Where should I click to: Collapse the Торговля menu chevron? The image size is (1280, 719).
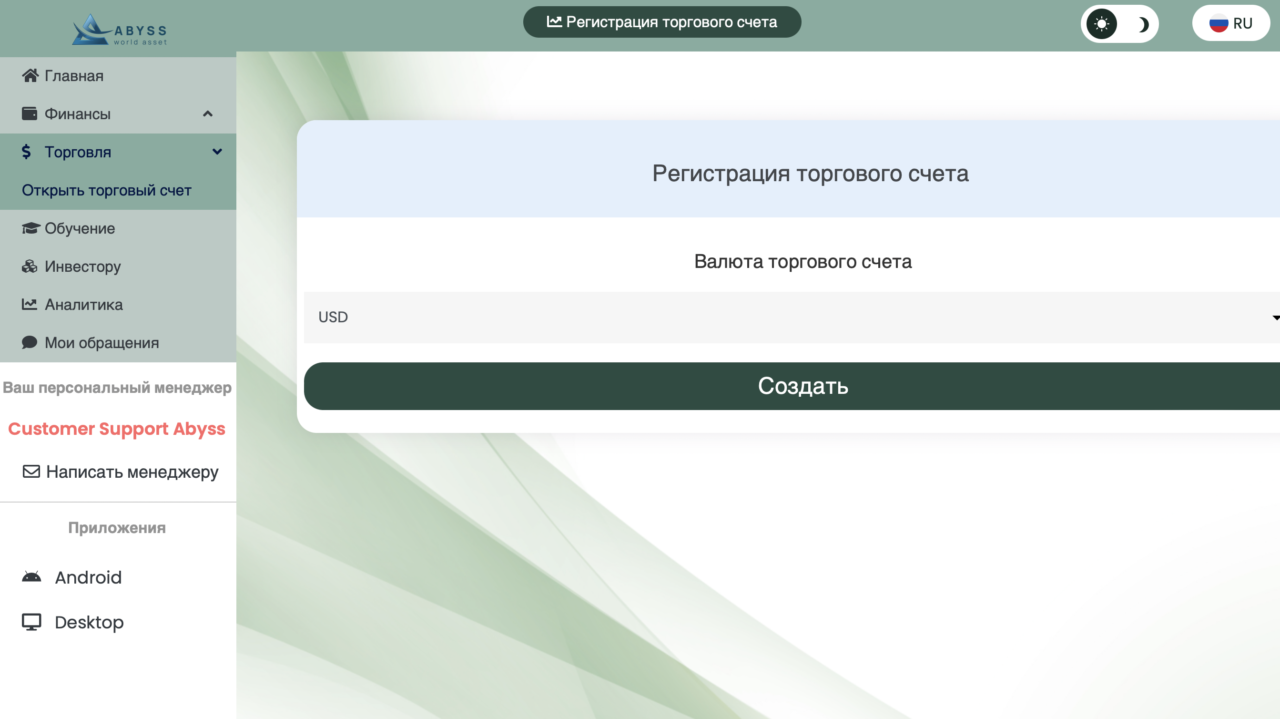pyautogui.click(x=217, y=152)
